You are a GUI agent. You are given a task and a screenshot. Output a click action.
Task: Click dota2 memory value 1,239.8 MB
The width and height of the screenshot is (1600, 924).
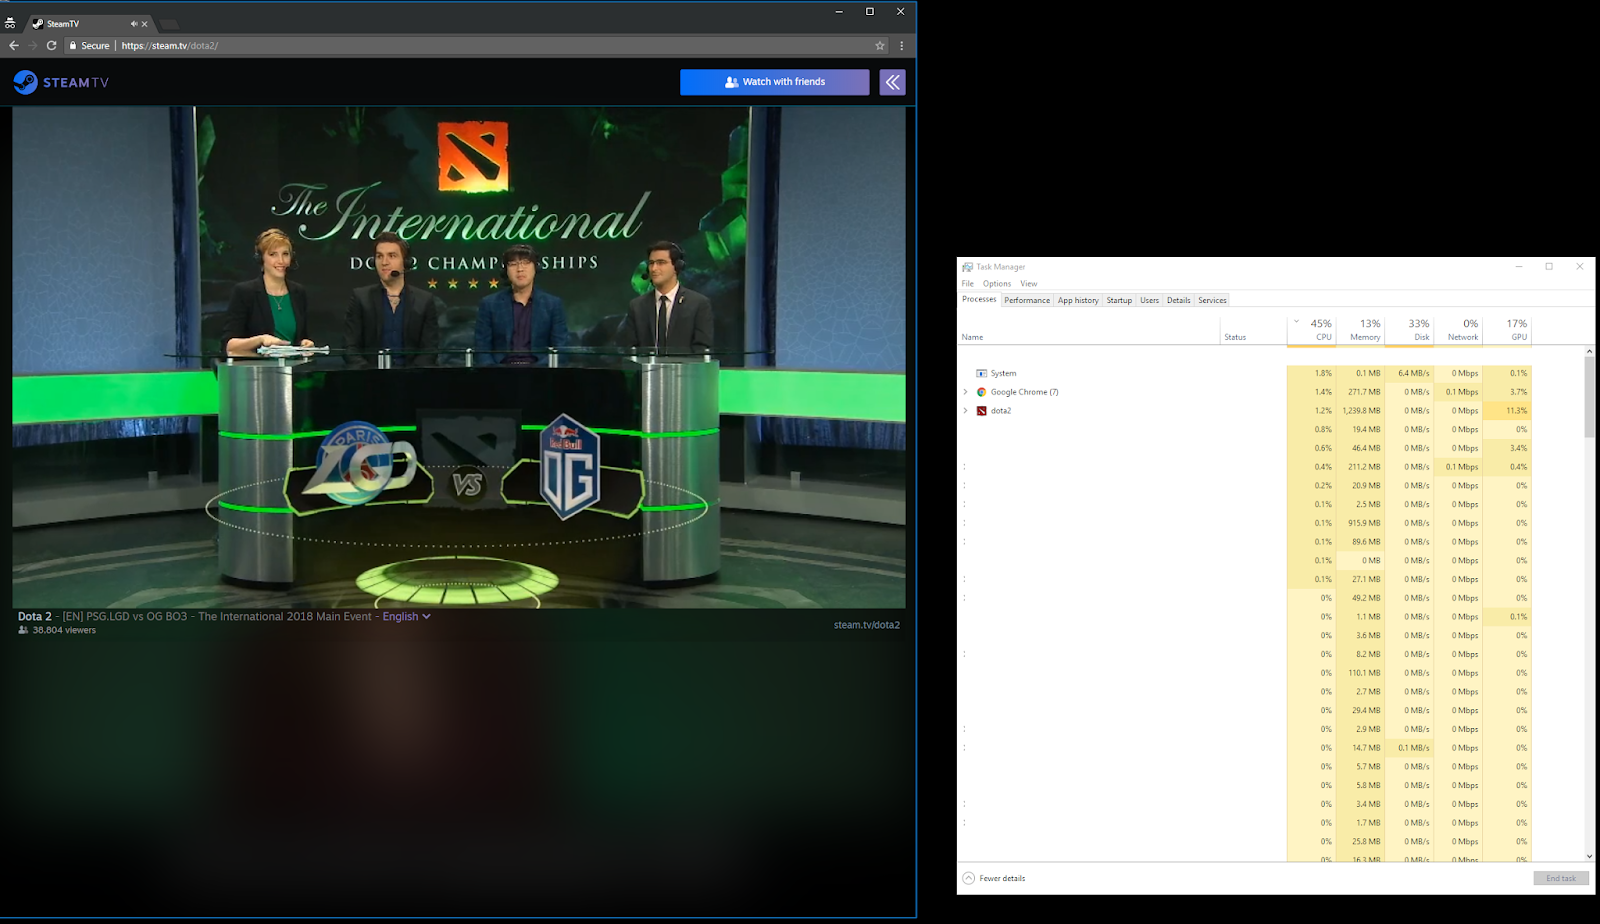click(x=1361, y=411)
